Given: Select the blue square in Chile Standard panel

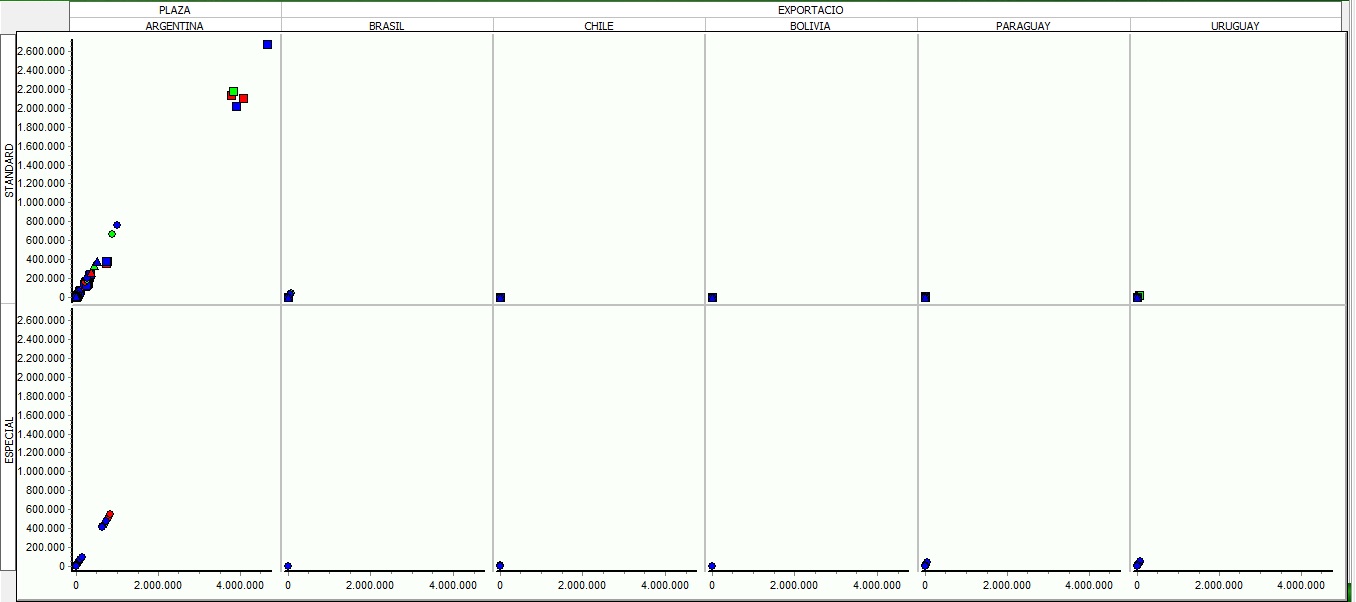Looking at the screenshot, I should tap(500, 297).
